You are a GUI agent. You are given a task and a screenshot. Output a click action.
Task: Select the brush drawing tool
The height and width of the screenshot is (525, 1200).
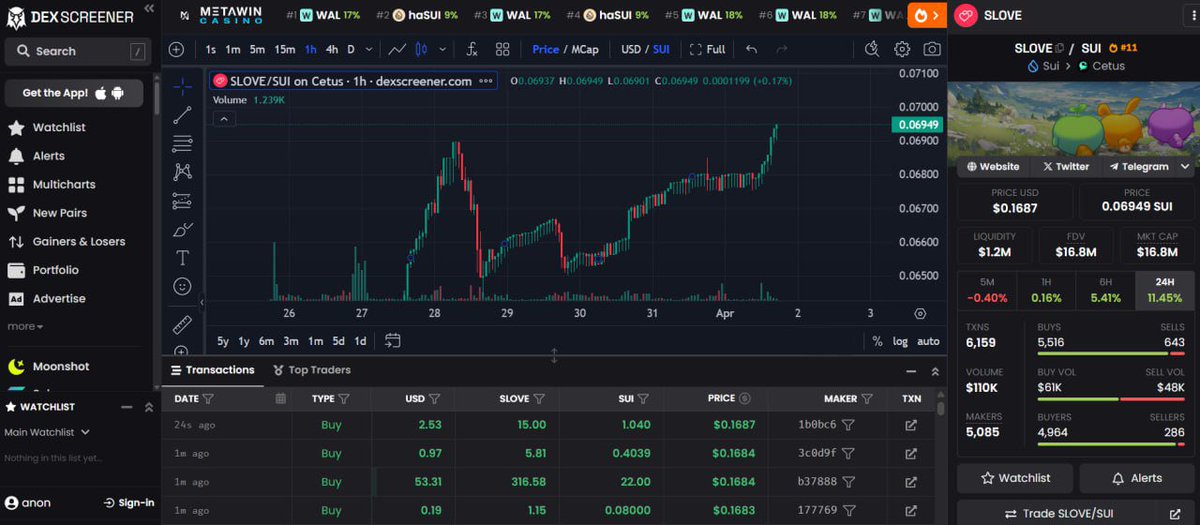click(x=182, y=229)
